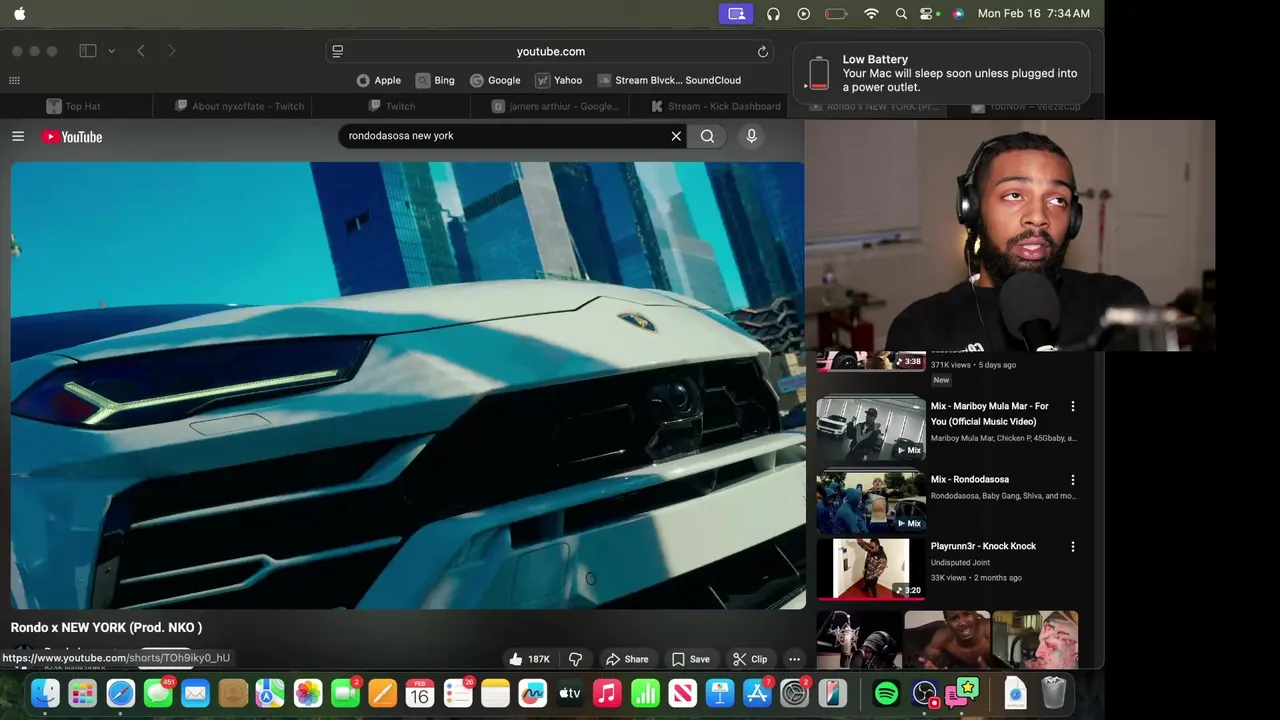Viewport: 1280px width, 720px height.
Task: Click the video player area
Action: pyautogui.click(x=408, y=386)
